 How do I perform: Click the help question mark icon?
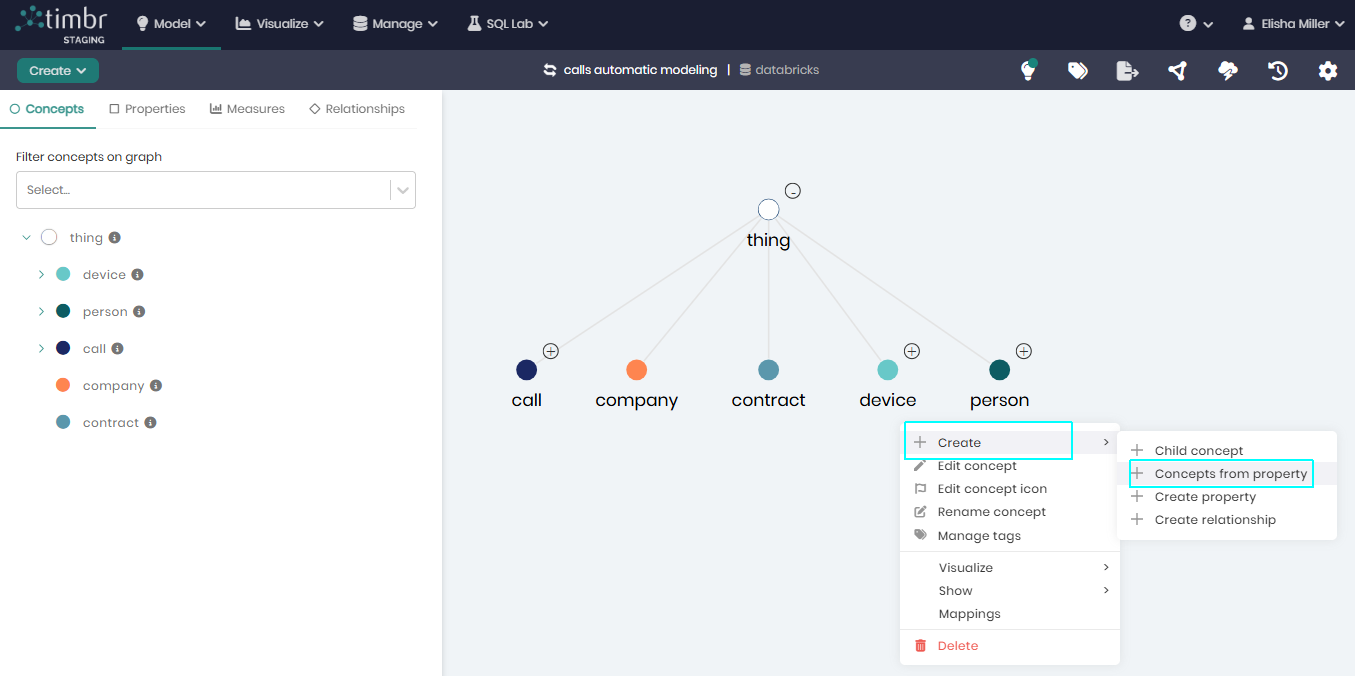pyautogui.click(x=1188, y=23)
